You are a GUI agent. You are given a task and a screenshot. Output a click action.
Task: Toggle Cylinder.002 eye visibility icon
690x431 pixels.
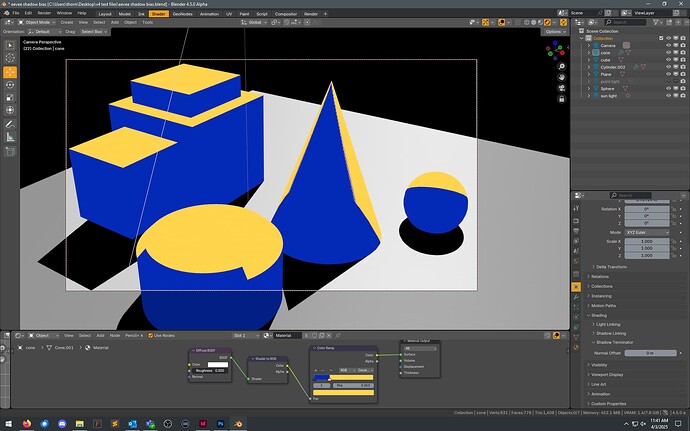tap(668, 67)
